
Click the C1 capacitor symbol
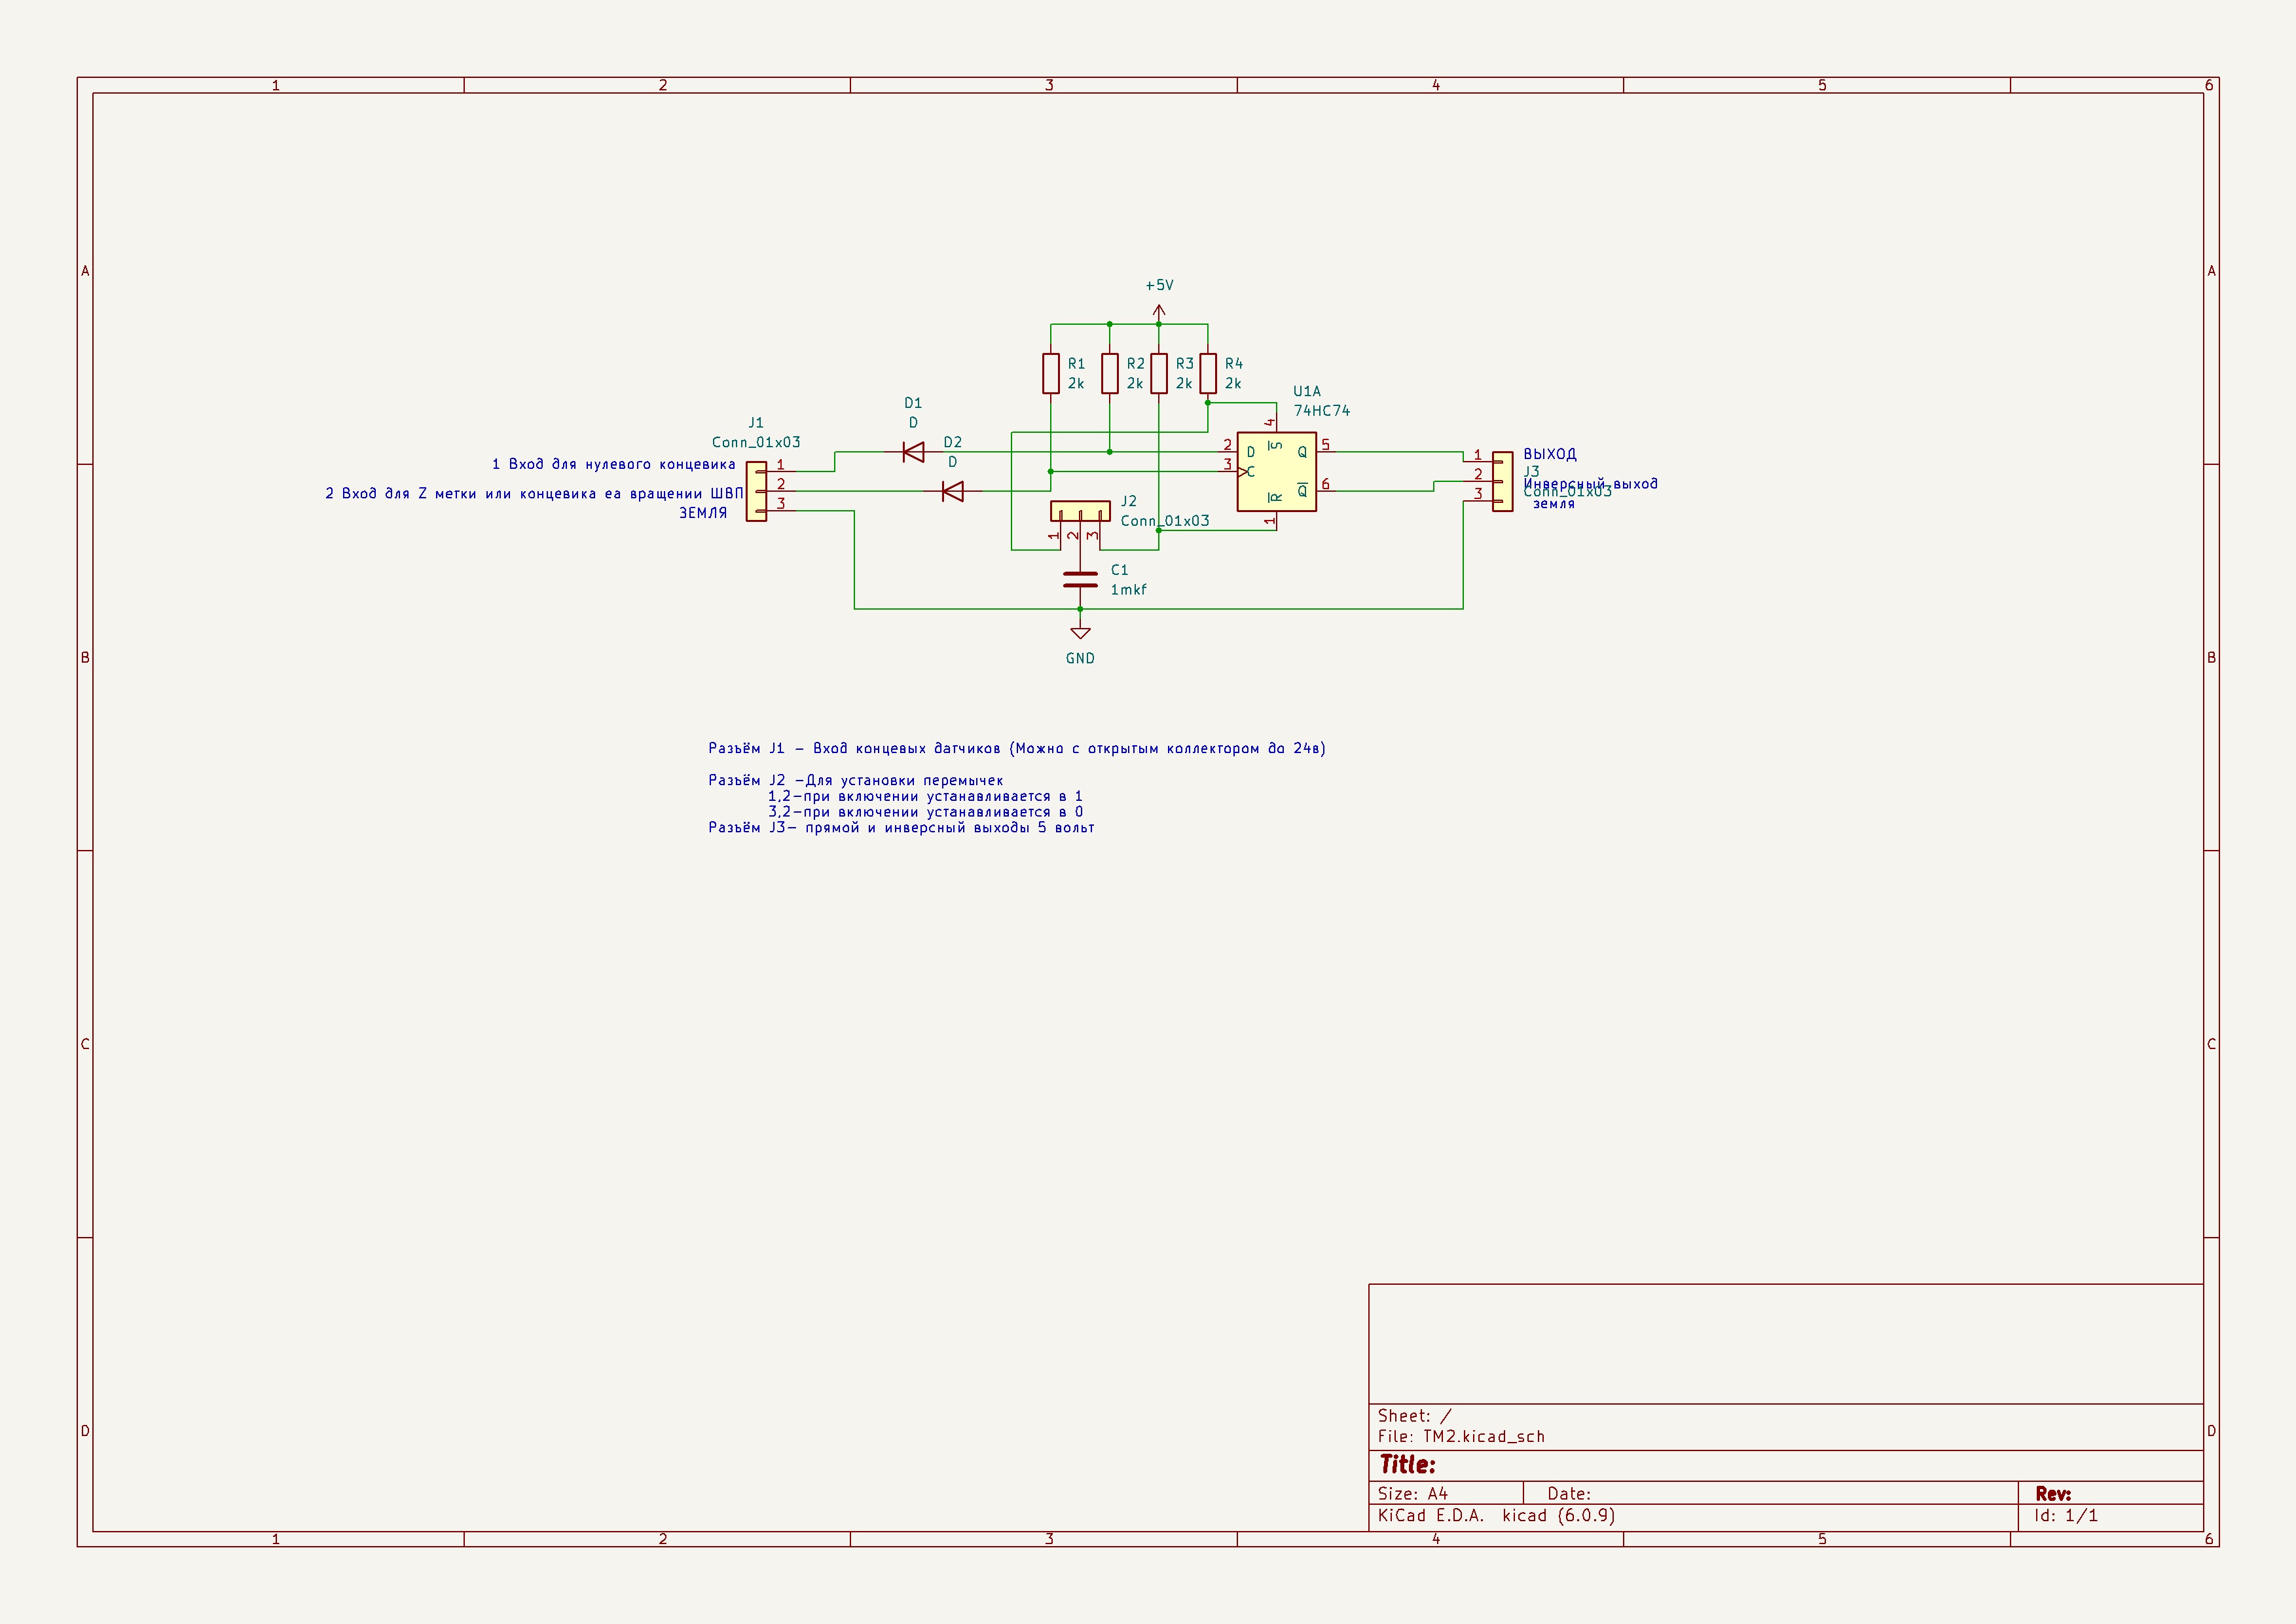[x=1080, y=579]
